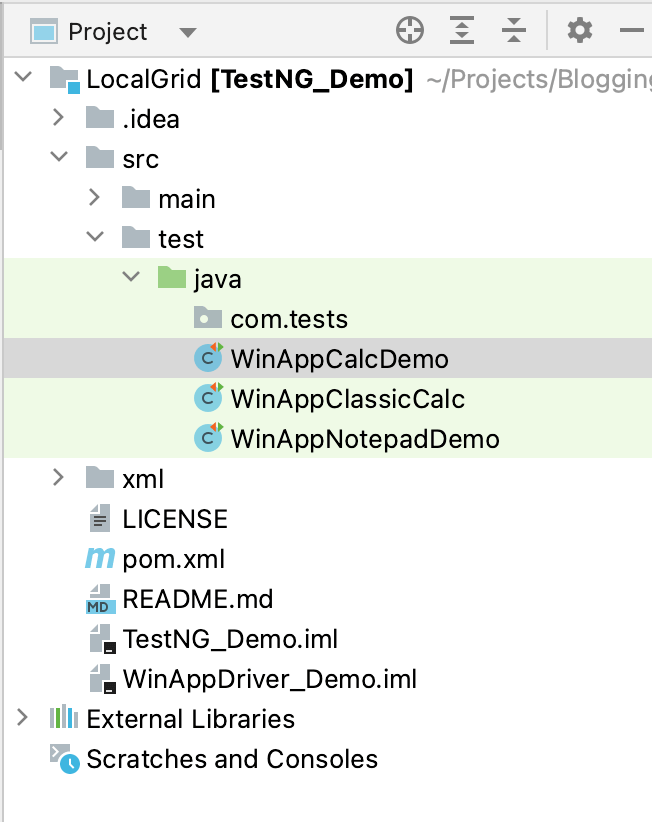Select the WinAppClassicCalc class
Image resolution: width=652 pixels, height=822 pixels.
click(x=348, y=399)
